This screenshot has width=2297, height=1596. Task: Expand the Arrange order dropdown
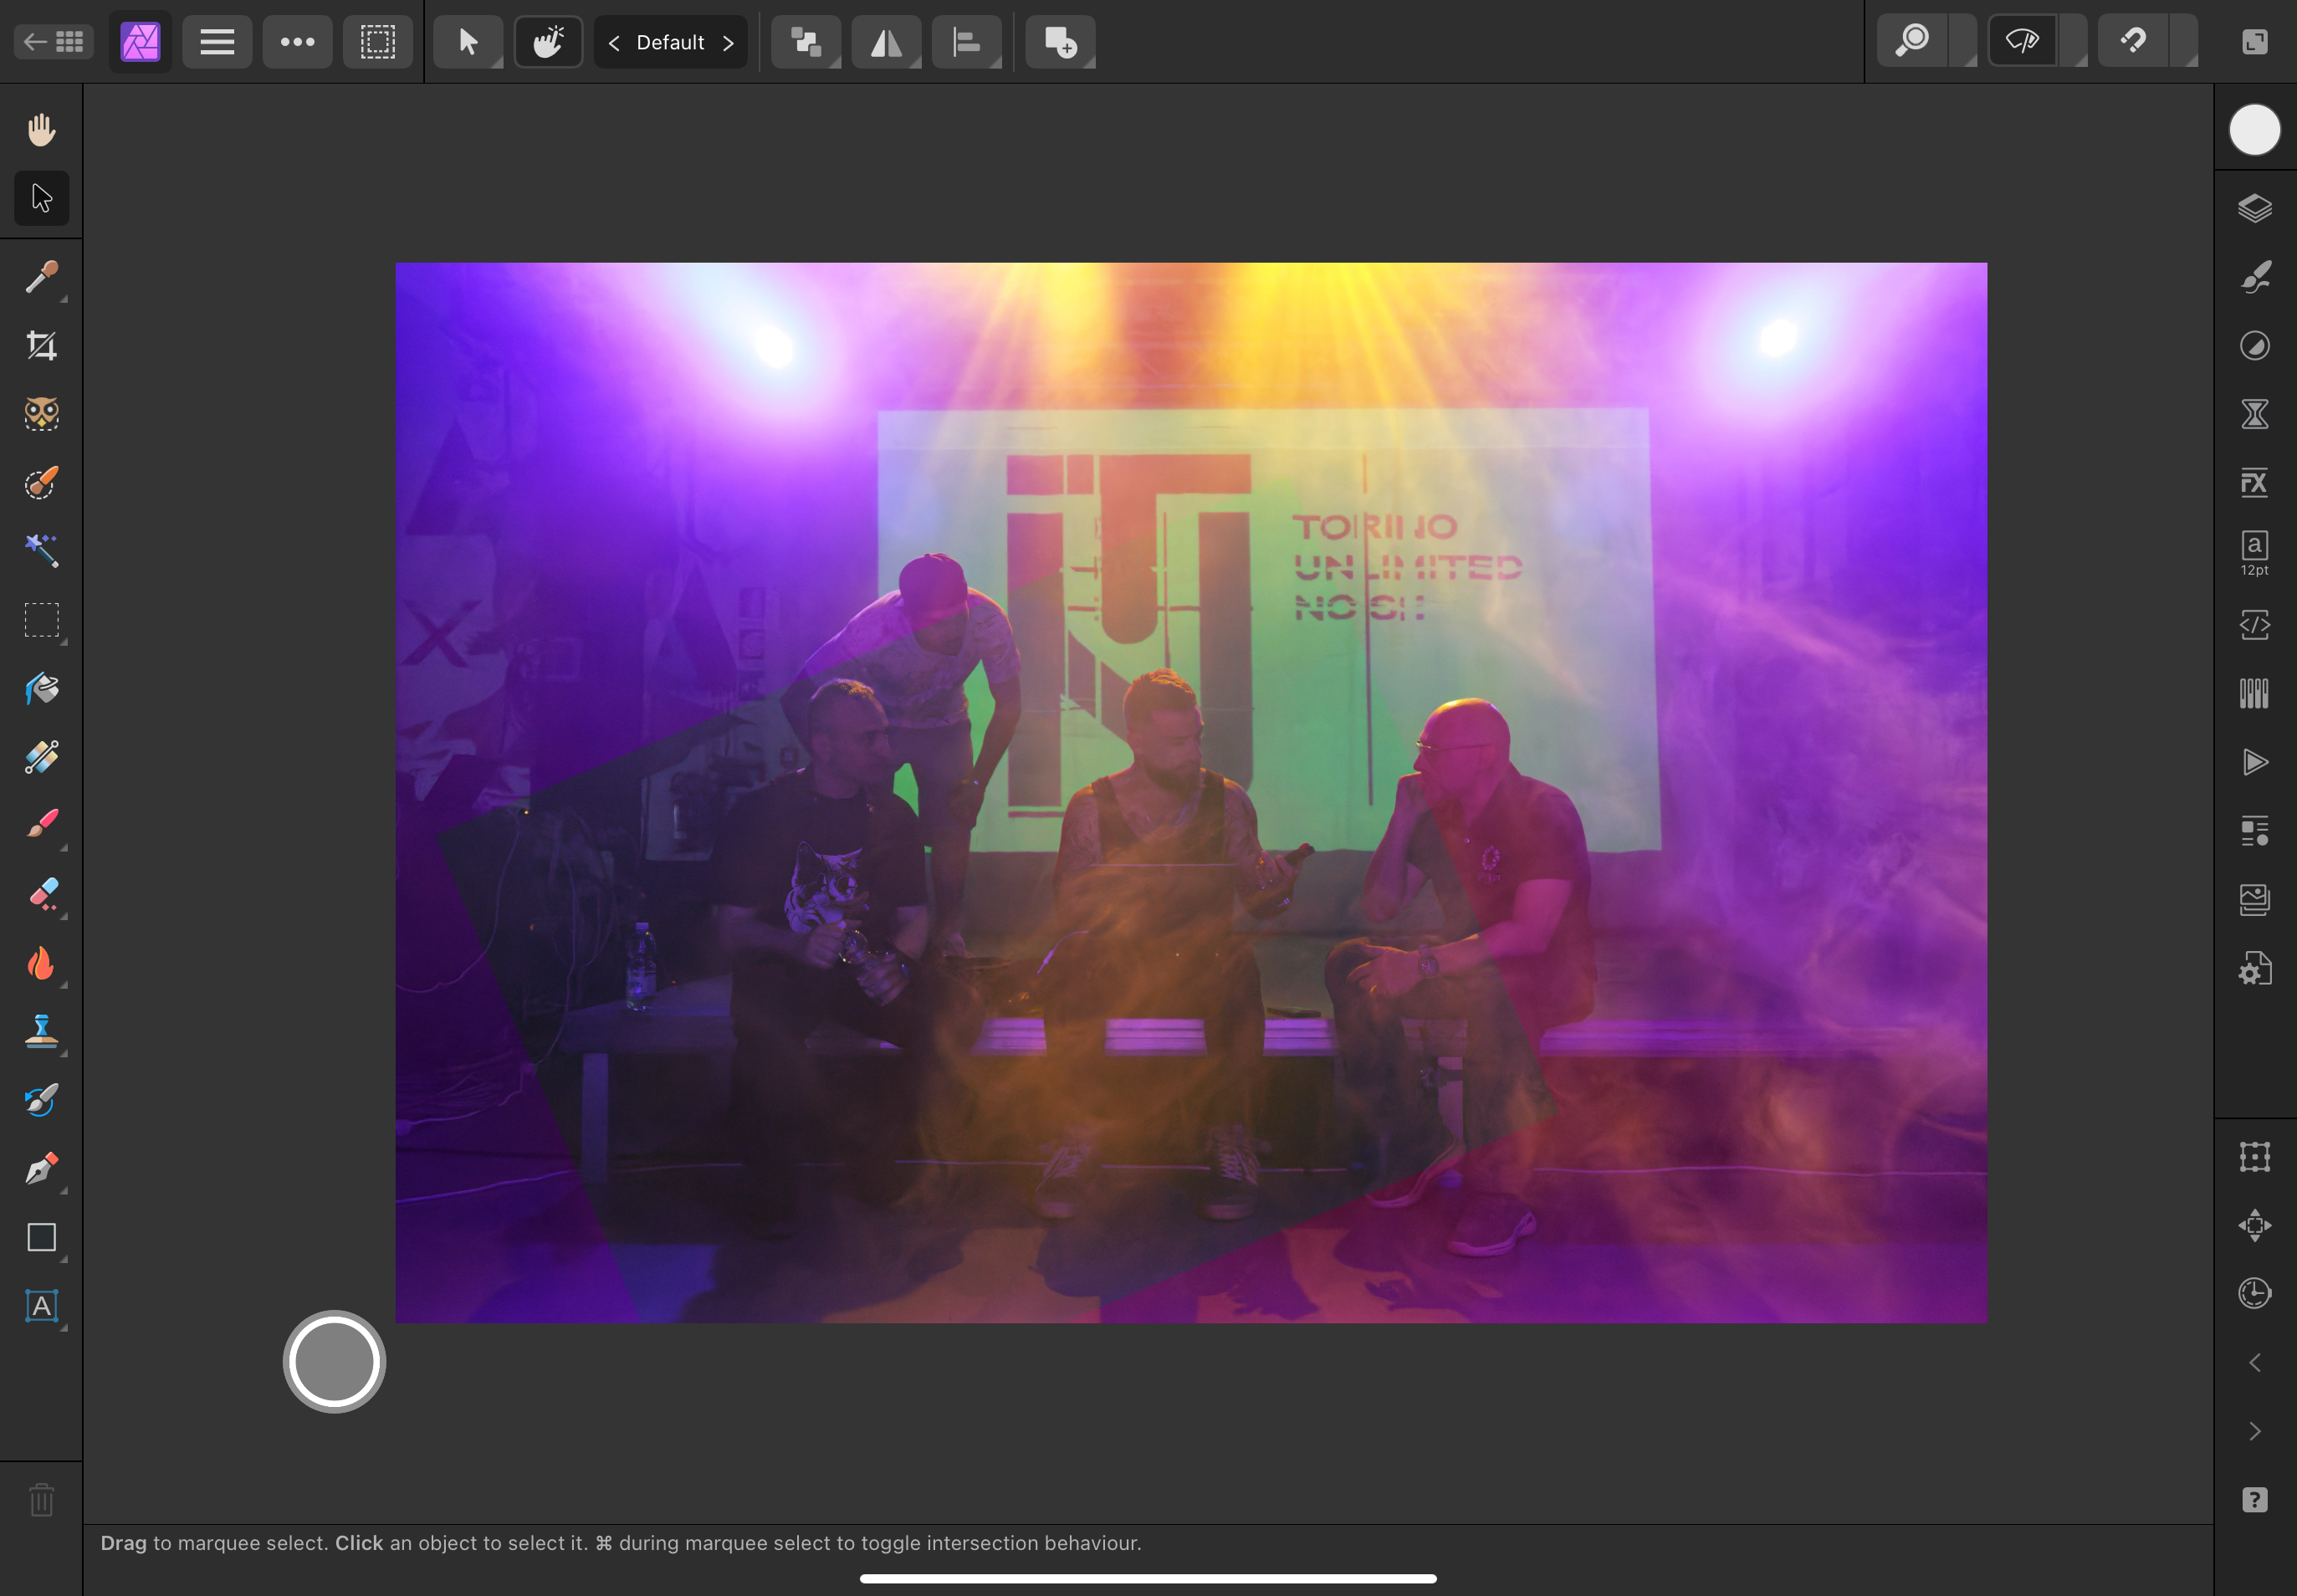click(x=806, y=42)
